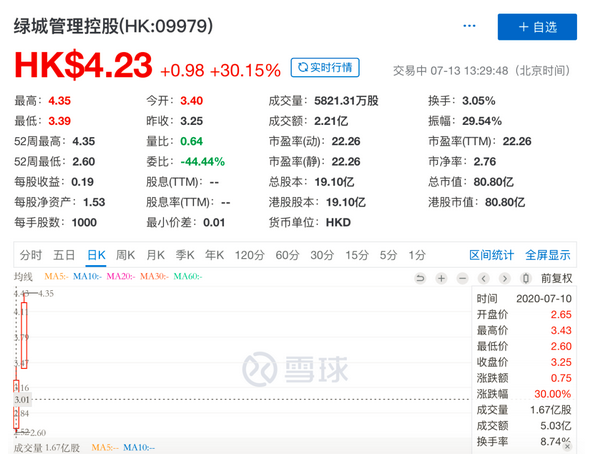Click 全屏显示 to view fullscreen

548,255
